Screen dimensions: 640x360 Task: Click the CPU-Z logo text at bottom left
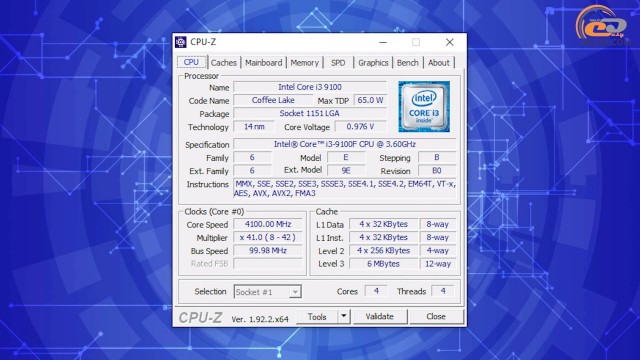coord(200,318)
